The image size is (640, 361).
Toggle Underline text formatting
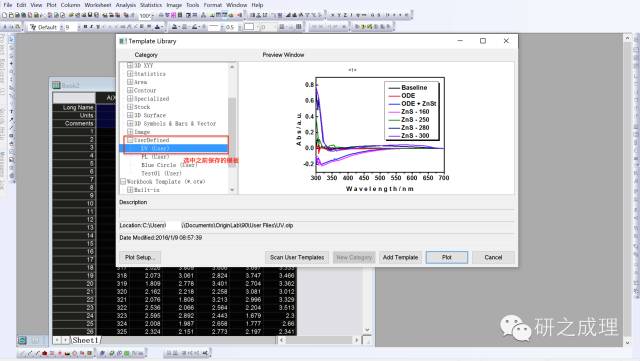click(x=98, y=27)
